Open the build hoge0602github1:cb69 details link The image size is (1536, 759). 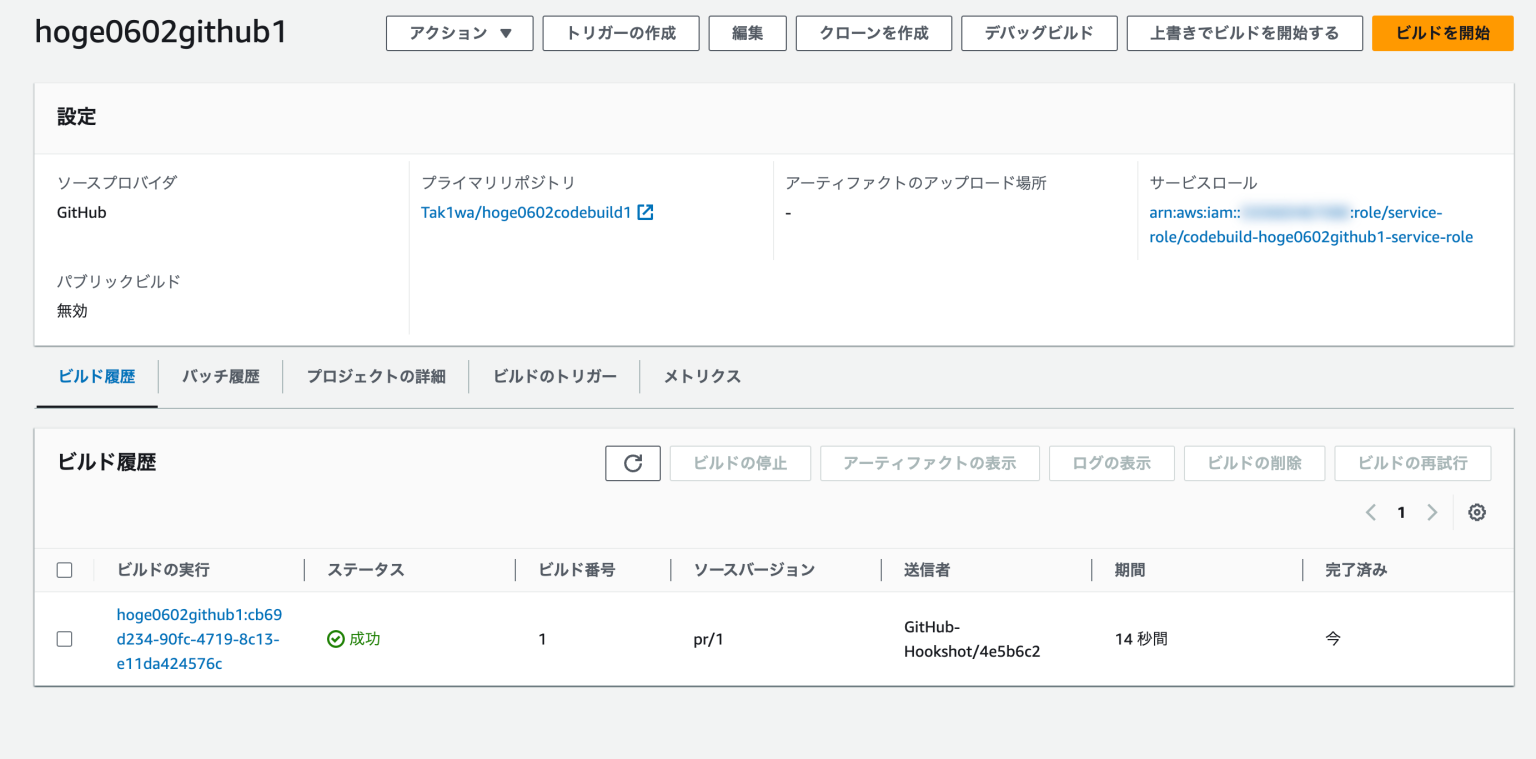click(198, 638)
